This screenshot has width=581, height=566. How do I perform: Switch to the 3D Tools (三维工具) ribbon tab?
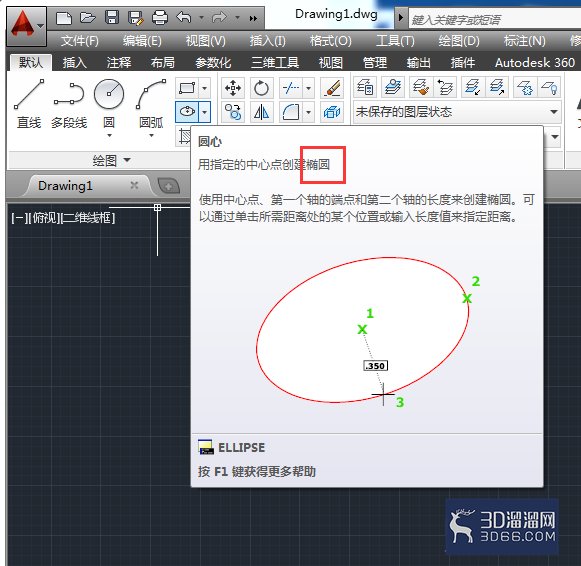(275, 63)
